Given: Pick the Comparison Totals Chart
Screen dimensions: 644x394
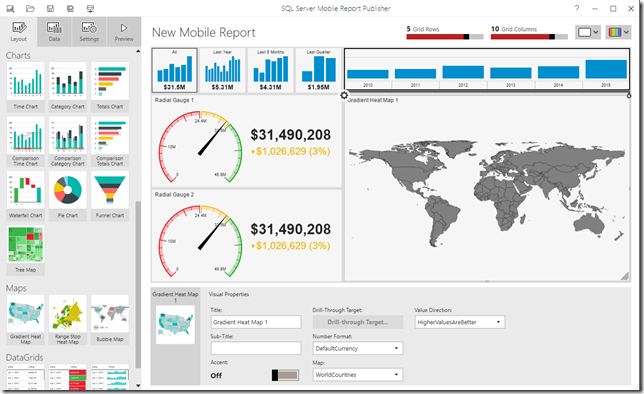Looking at the screenshot, I should click(110, 142).
